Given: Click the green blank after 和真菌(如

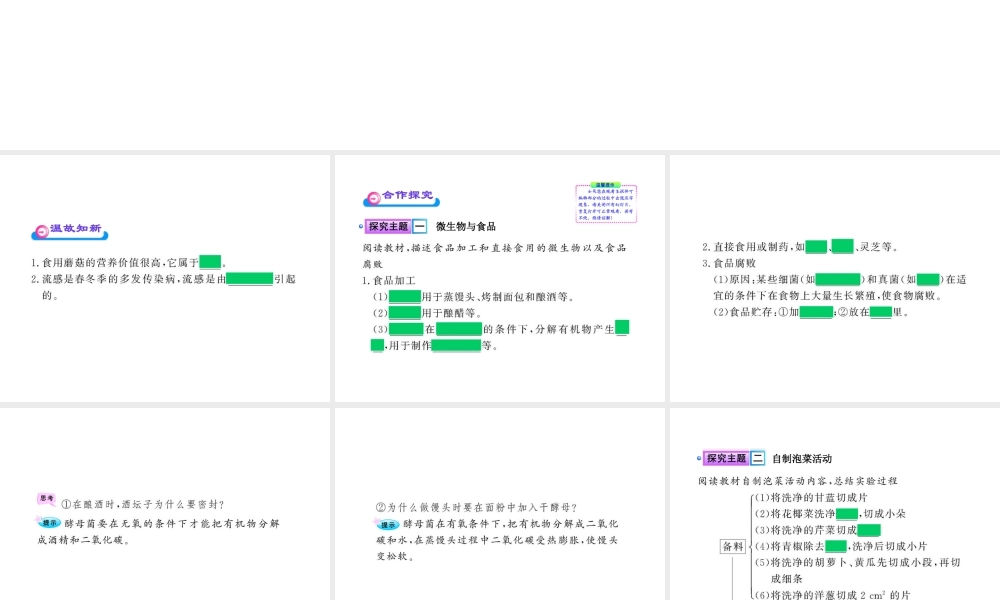Looking at the screenshot, I should pos(928,279).
